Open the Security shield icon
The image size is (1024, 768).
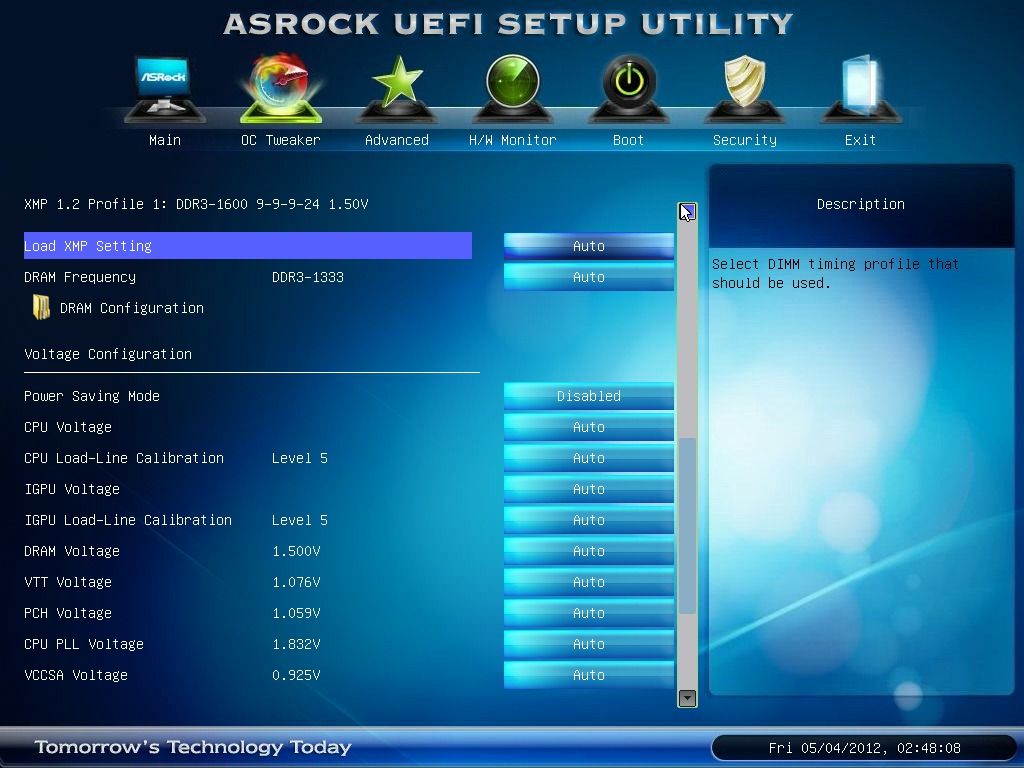[x=744, y=87]
